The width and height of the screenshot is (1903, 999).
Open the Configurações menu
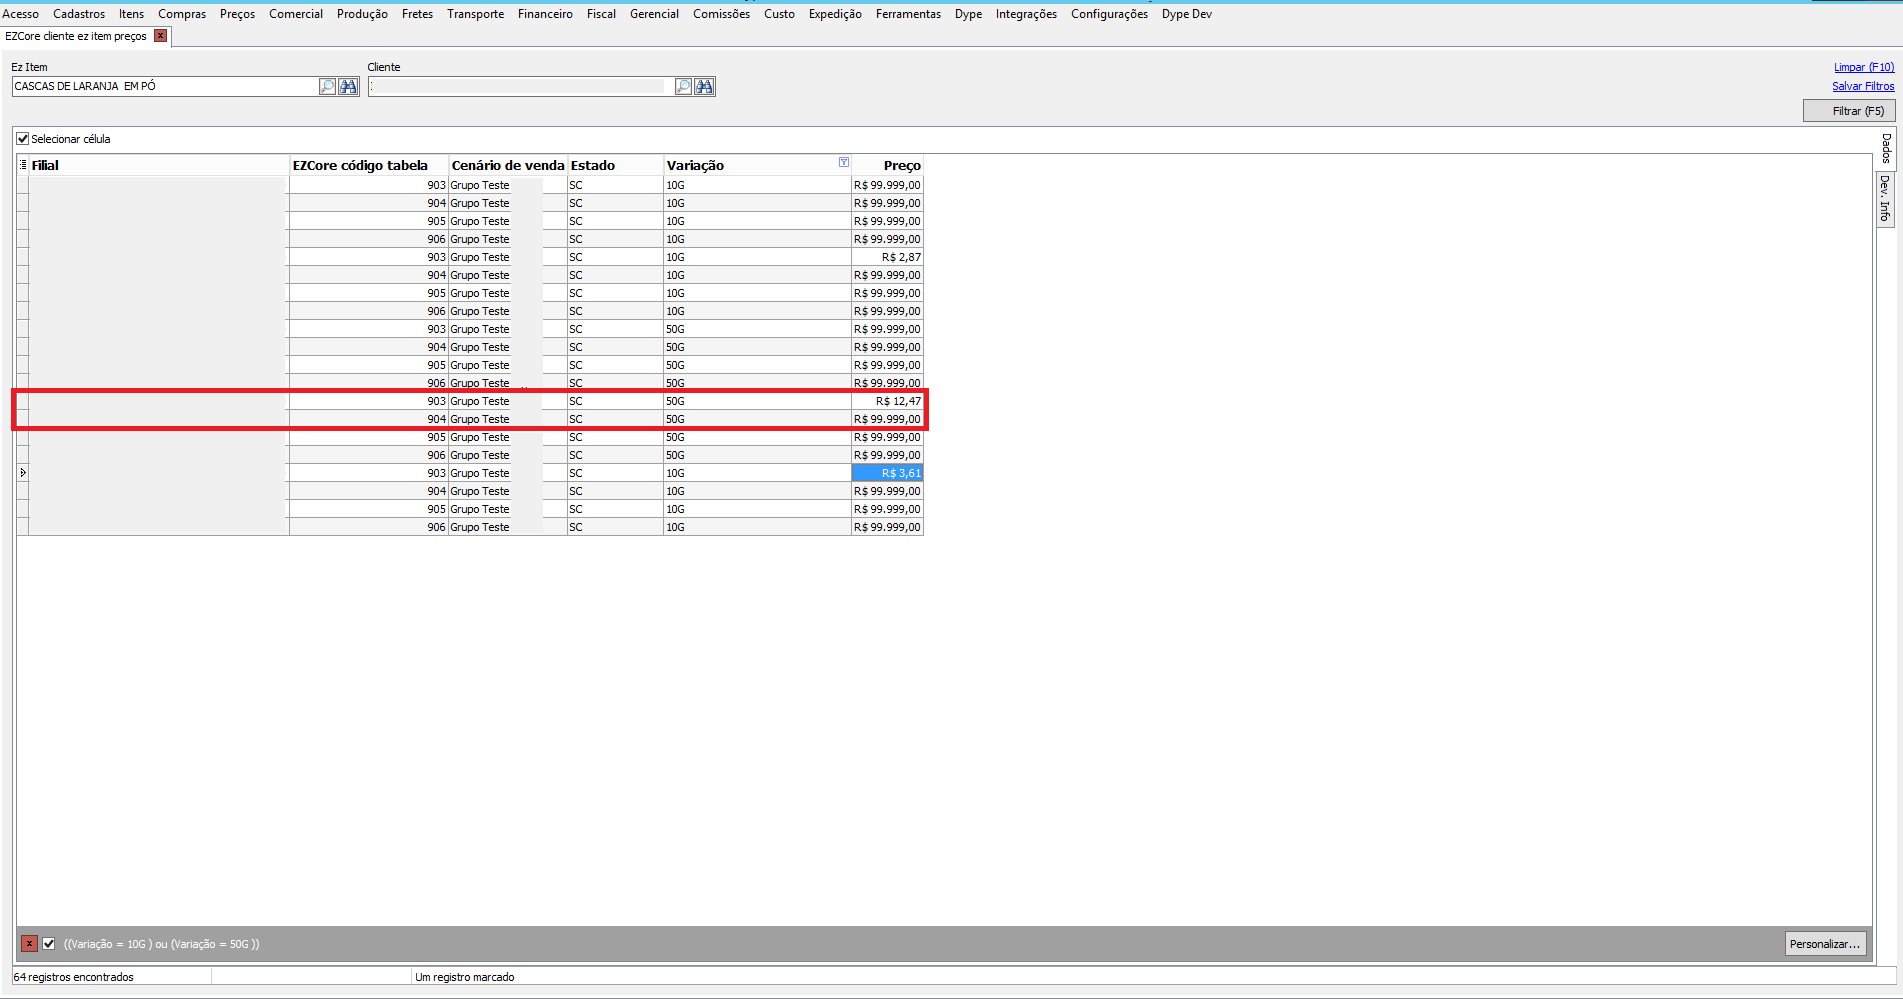point(1109,14)
